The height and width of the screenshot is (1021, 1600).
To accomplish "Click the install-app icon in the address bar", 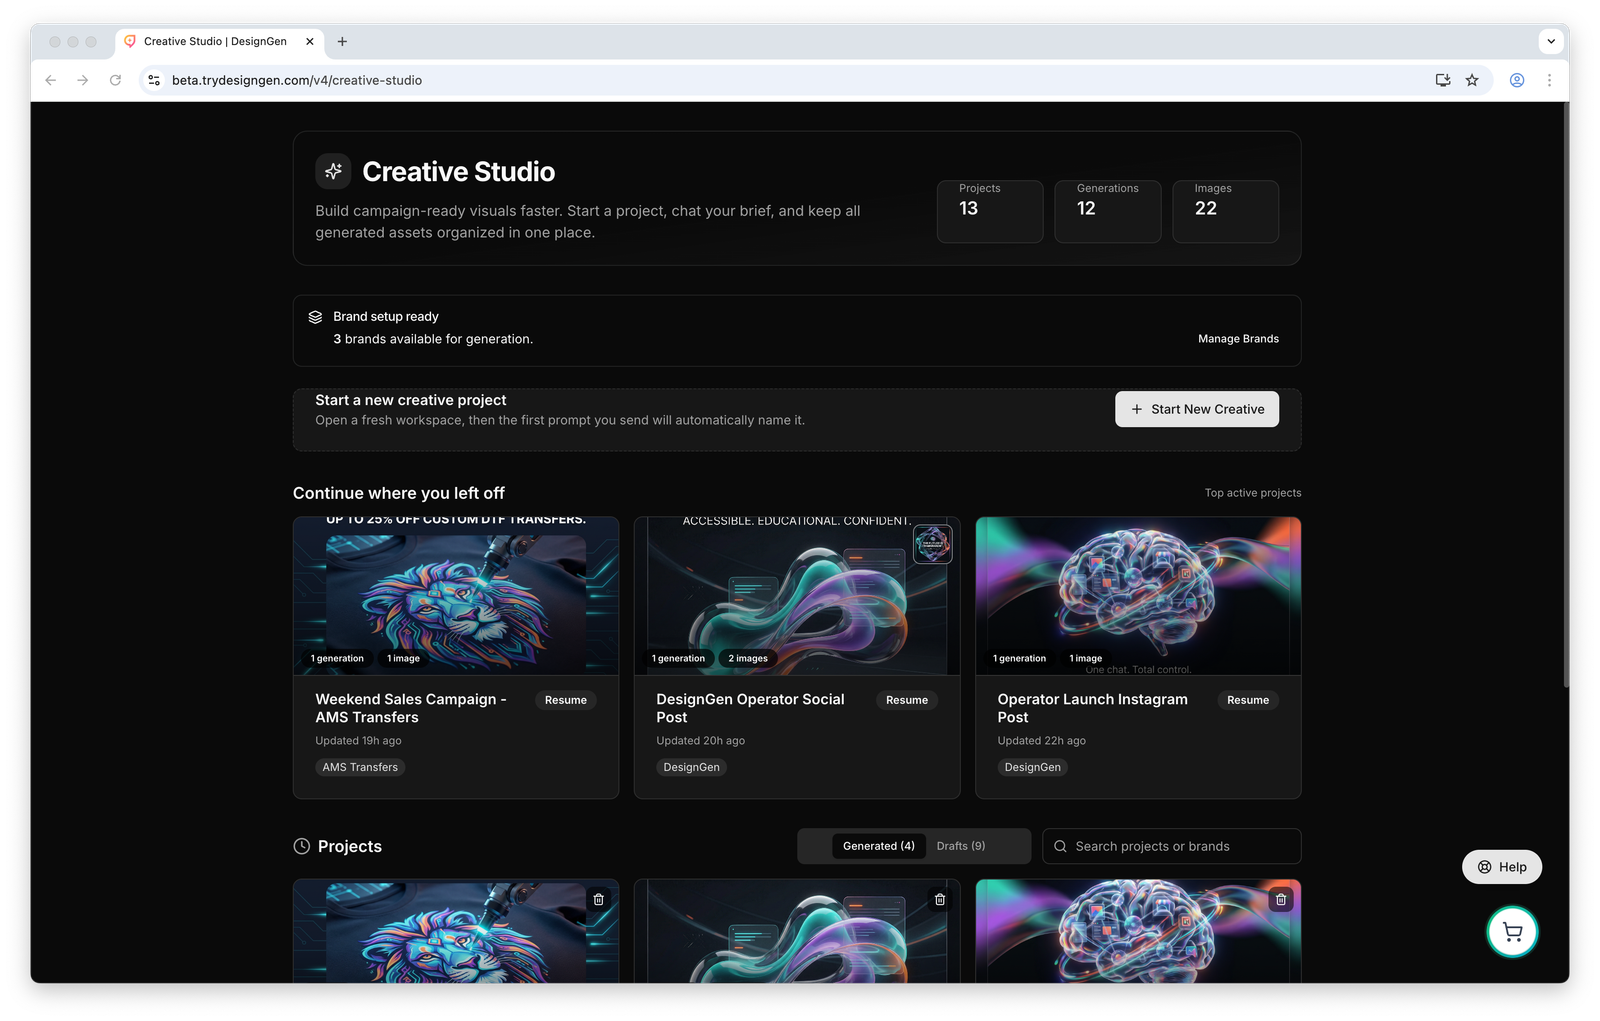I will point(1442,80).
